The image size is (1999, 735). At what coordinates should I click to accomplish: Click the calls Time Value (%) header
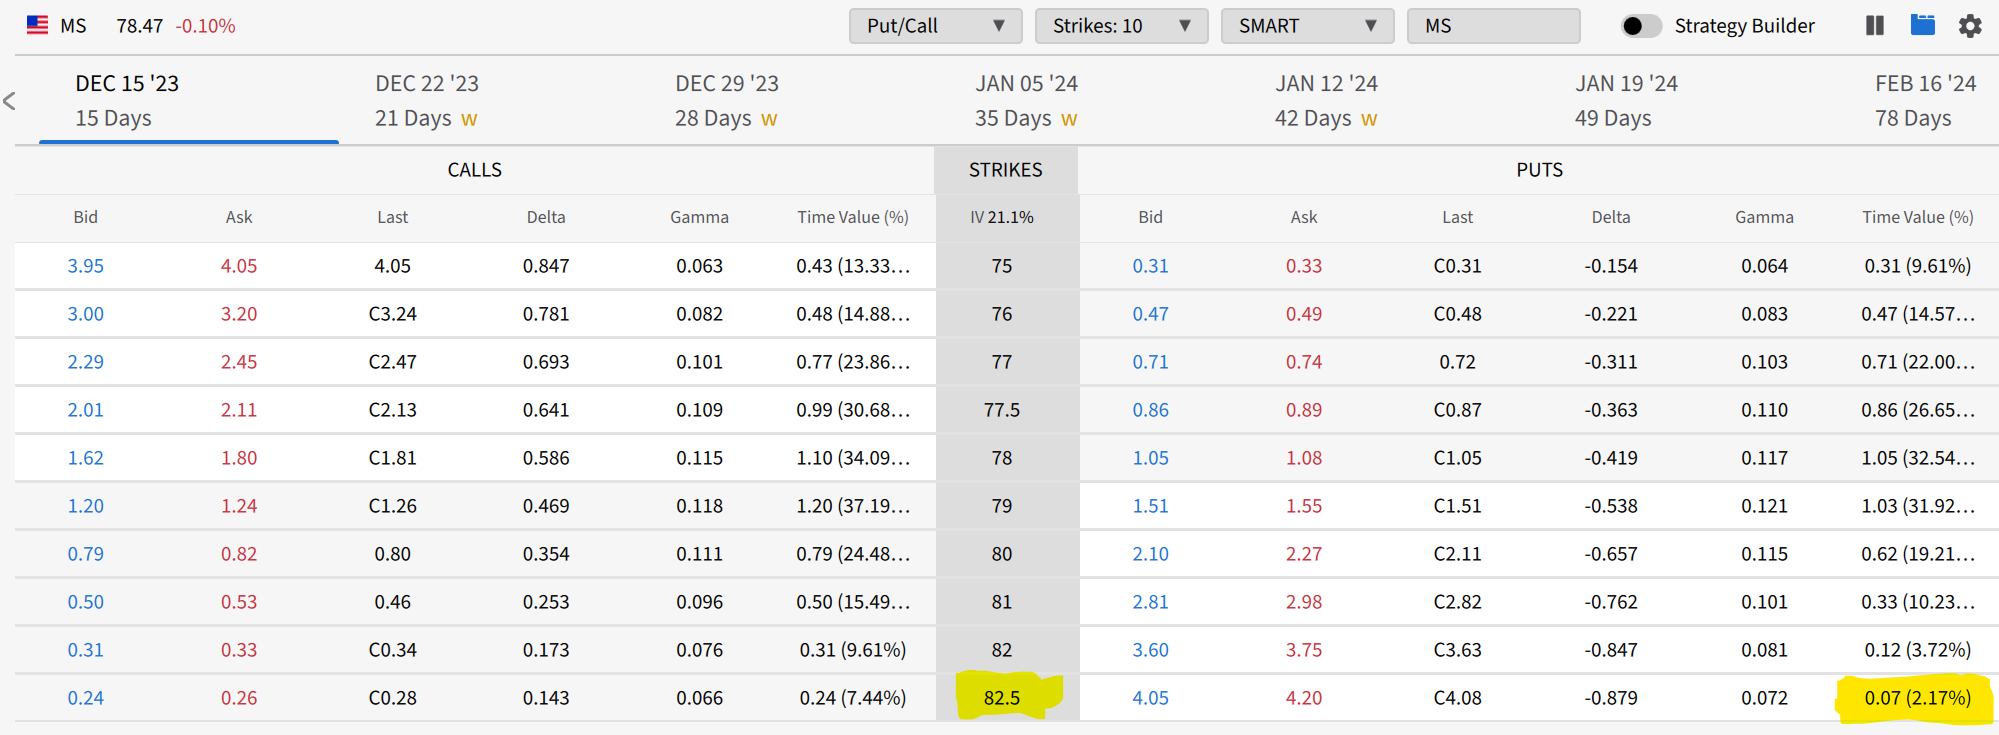tap(853, 217)
